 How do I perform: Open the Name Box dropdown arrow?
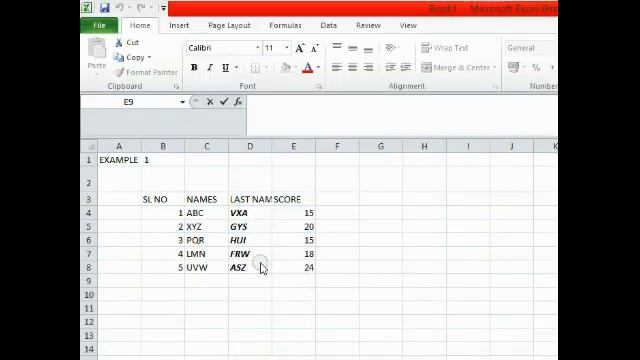coord(182,102)
